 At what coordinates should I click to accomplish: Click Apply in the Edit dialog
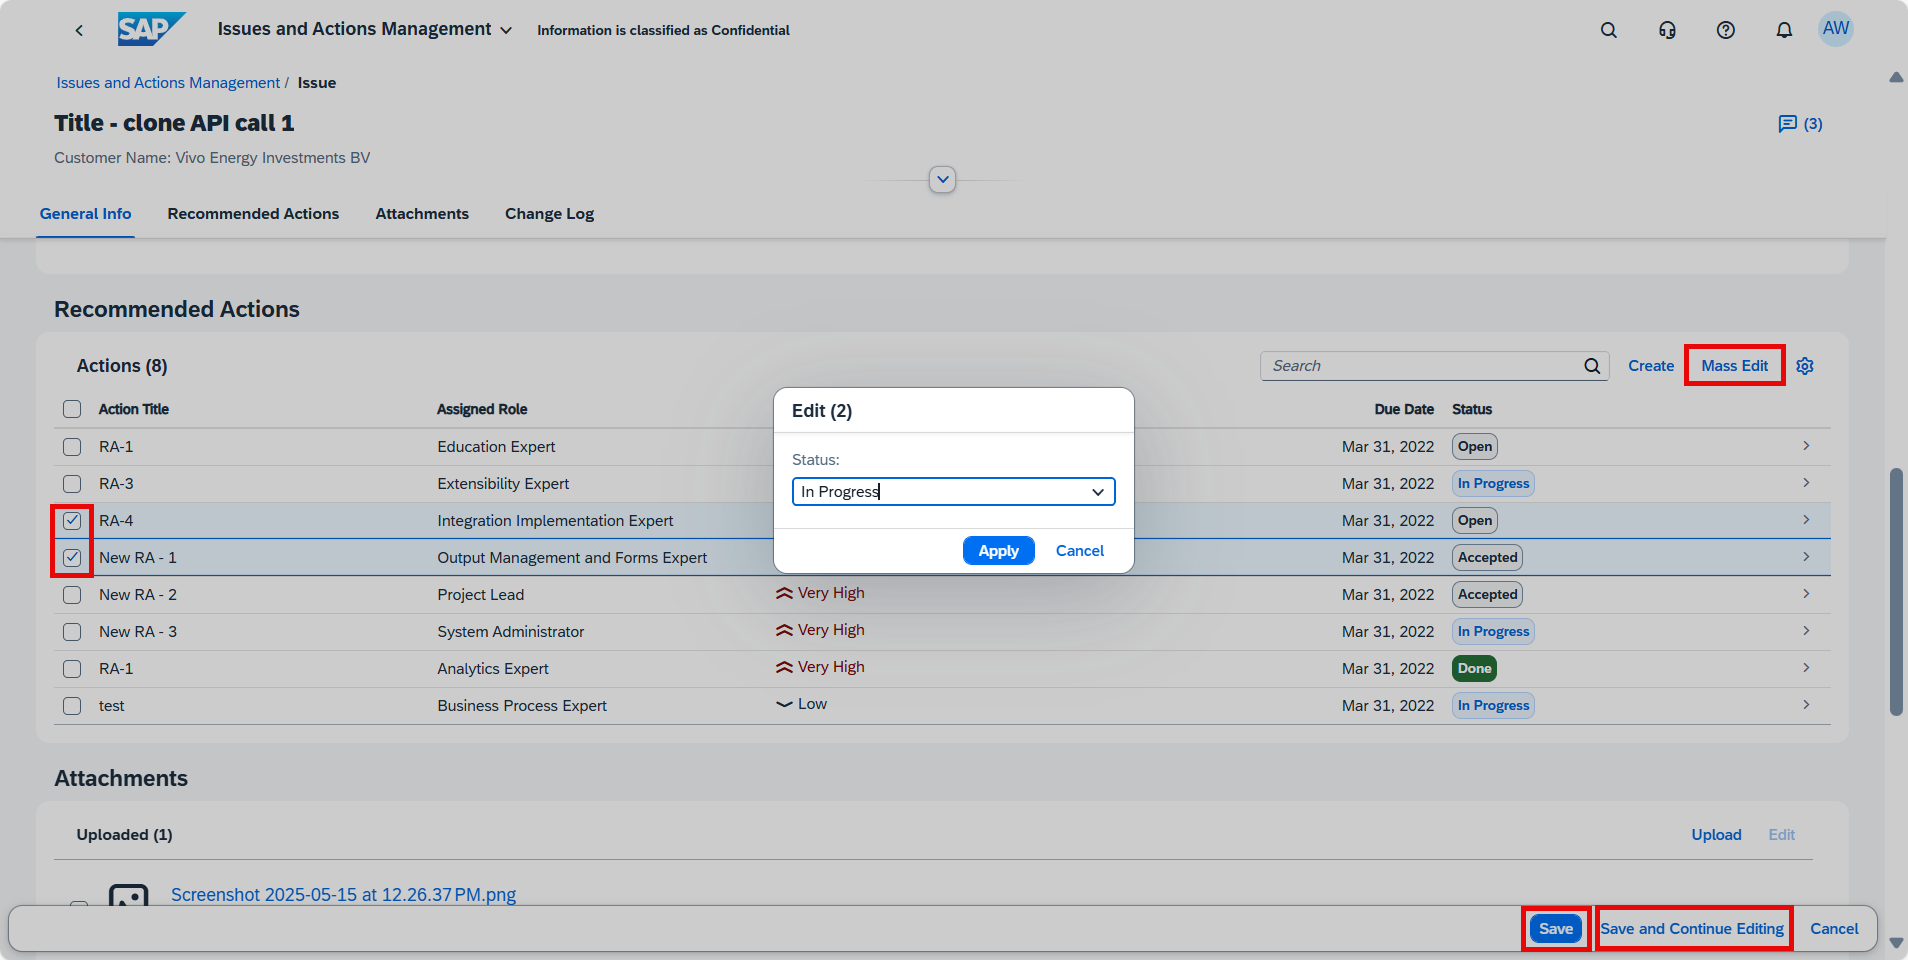pos(997,551)
